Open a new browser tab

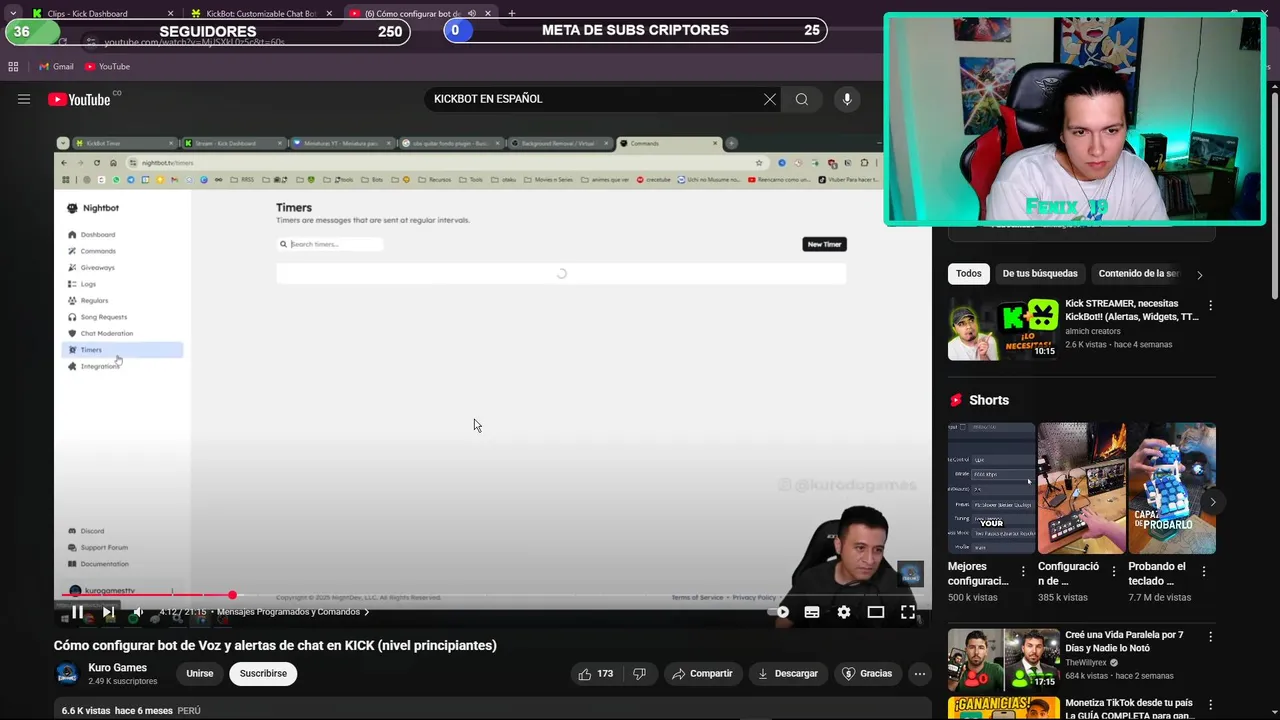[512, 14]
